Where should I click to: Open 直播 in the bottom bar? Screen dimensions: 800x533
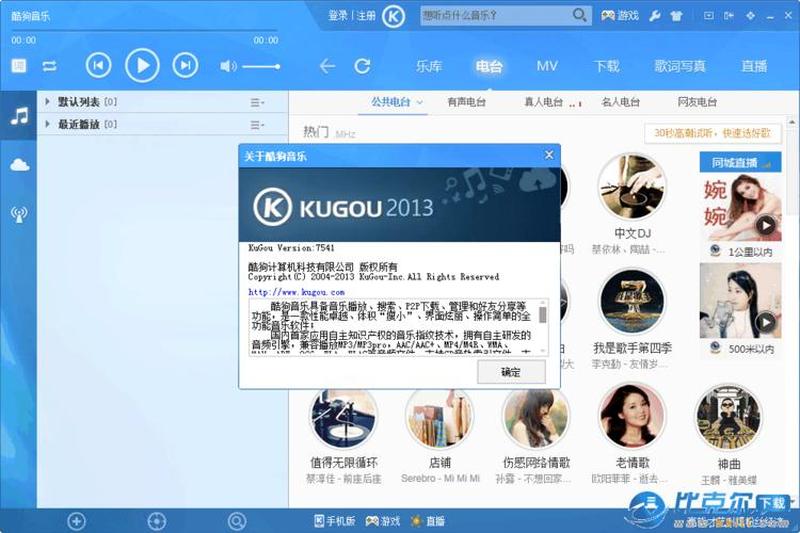pos(428,521)
